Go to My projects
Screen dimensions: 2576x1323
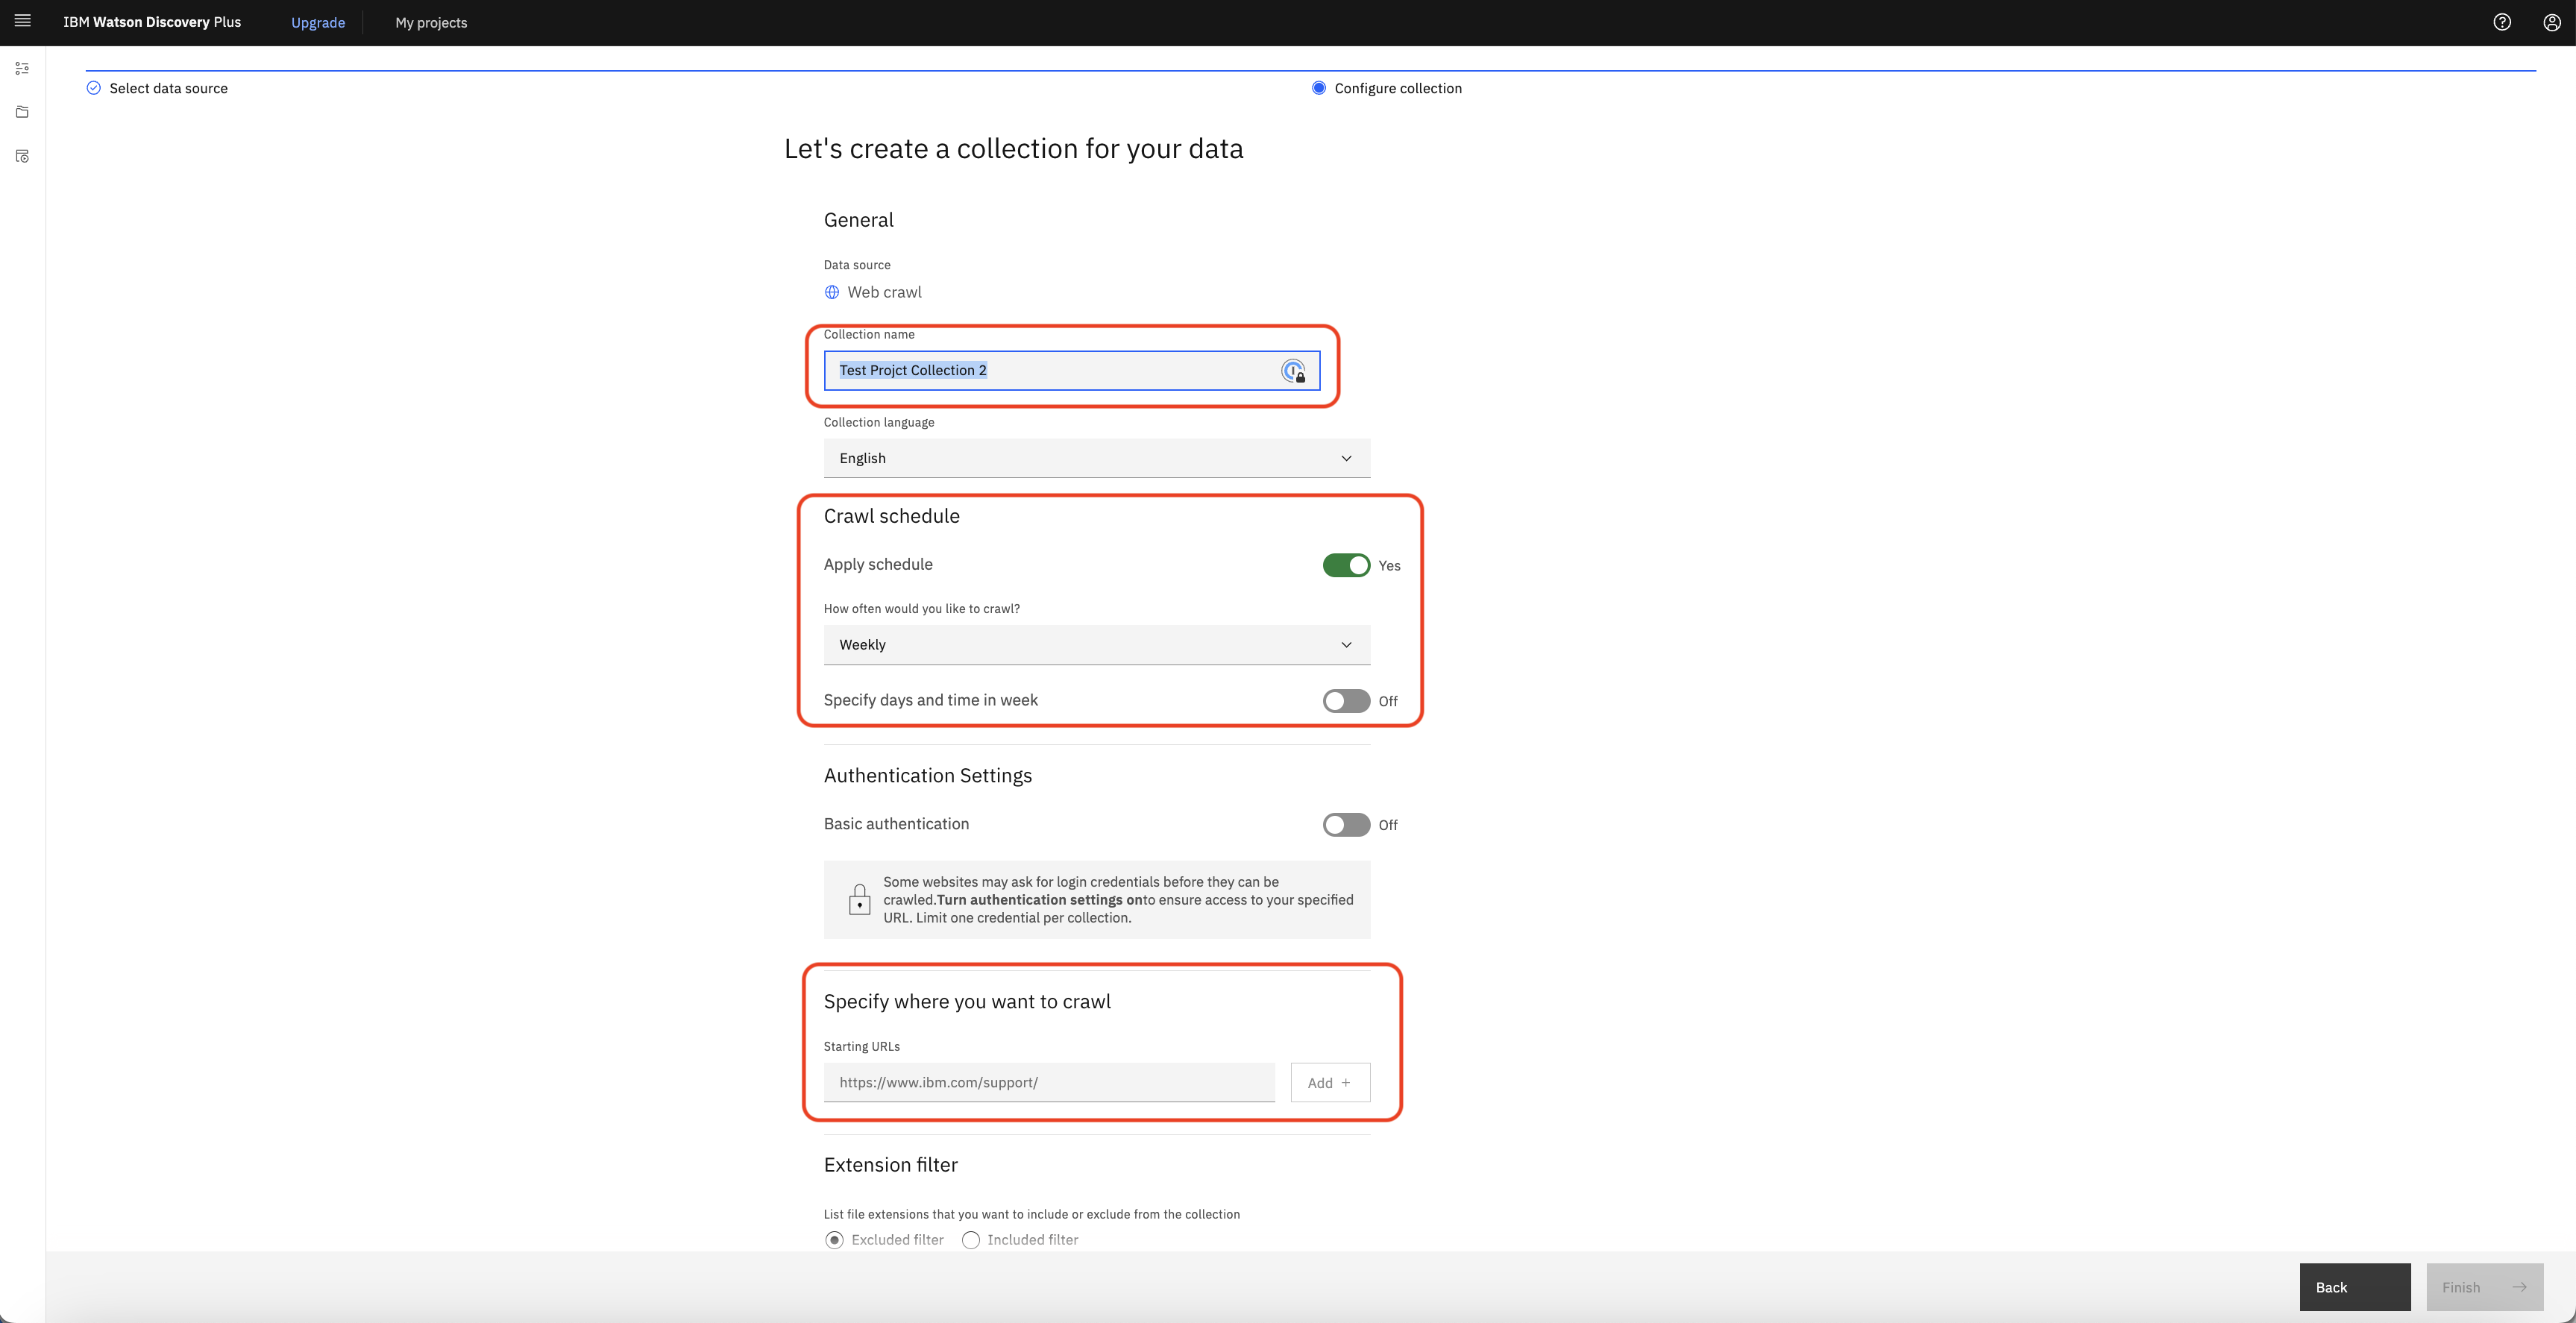click(x=431, y=22)
